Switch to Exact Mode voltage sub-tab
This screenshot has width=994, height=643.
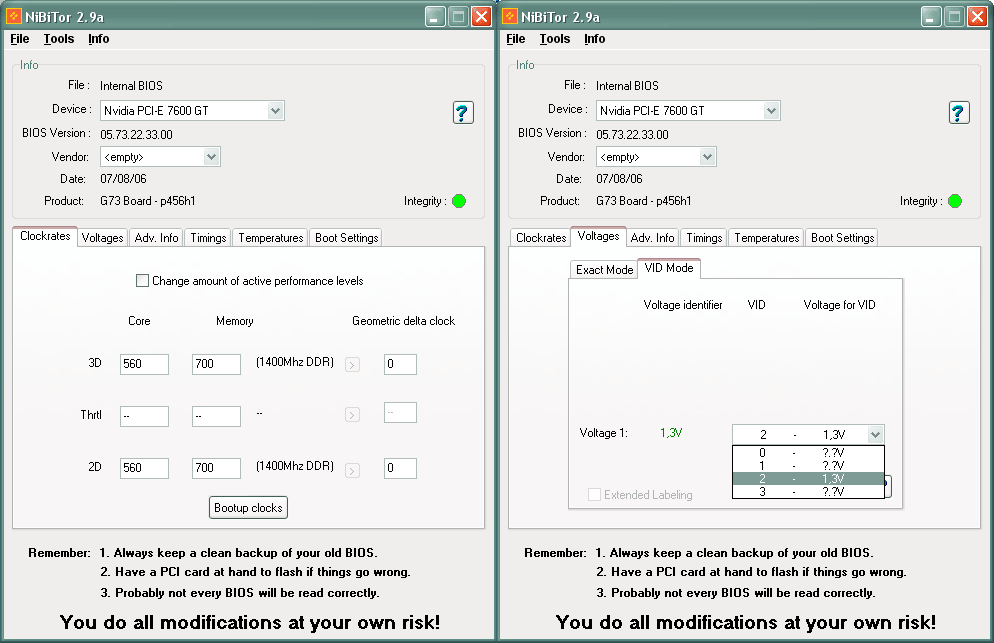[604, 270]
